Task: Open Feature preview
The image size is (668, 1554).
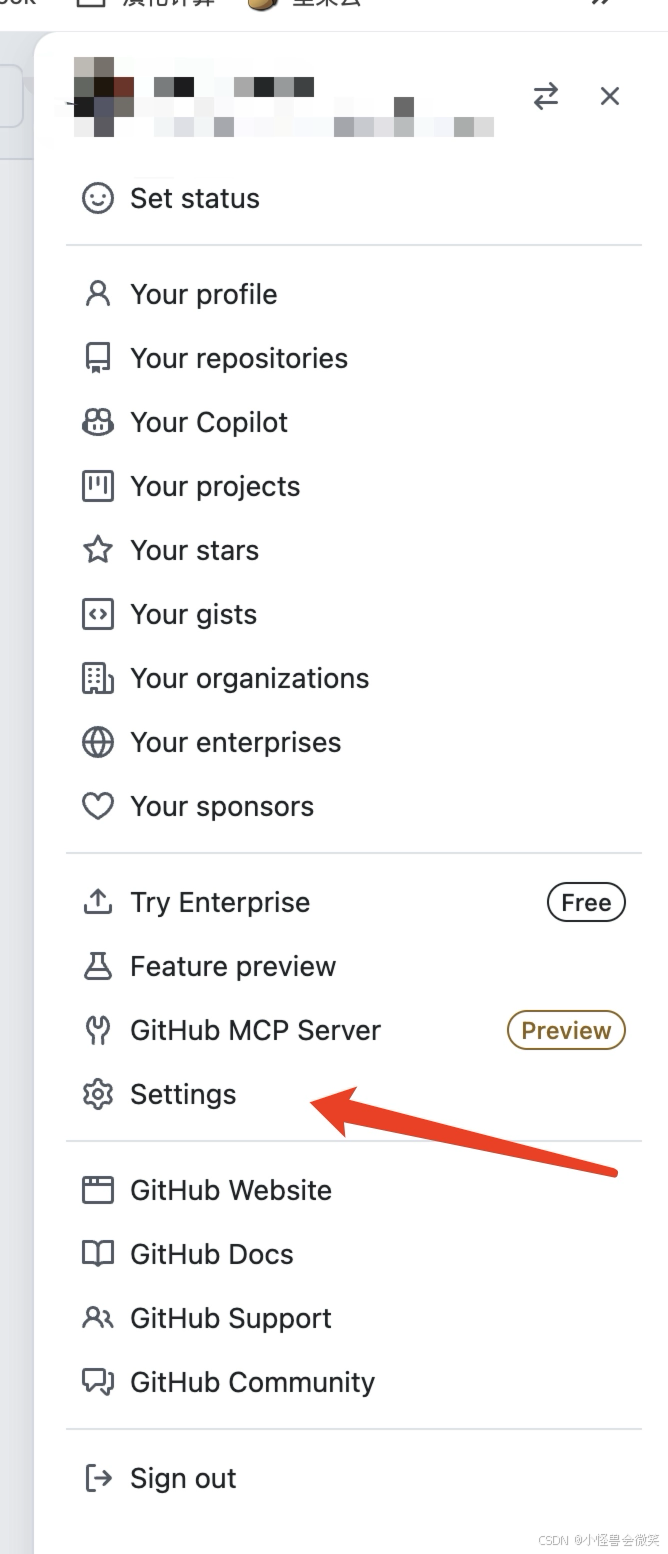Action: [x=232, y=966]
